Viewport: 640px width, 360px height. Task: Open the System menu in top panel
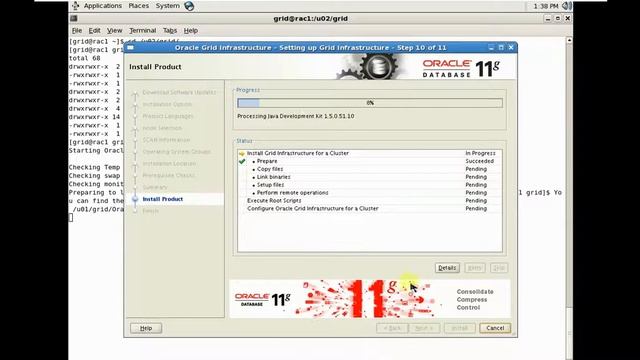click(x=167, y=6)
